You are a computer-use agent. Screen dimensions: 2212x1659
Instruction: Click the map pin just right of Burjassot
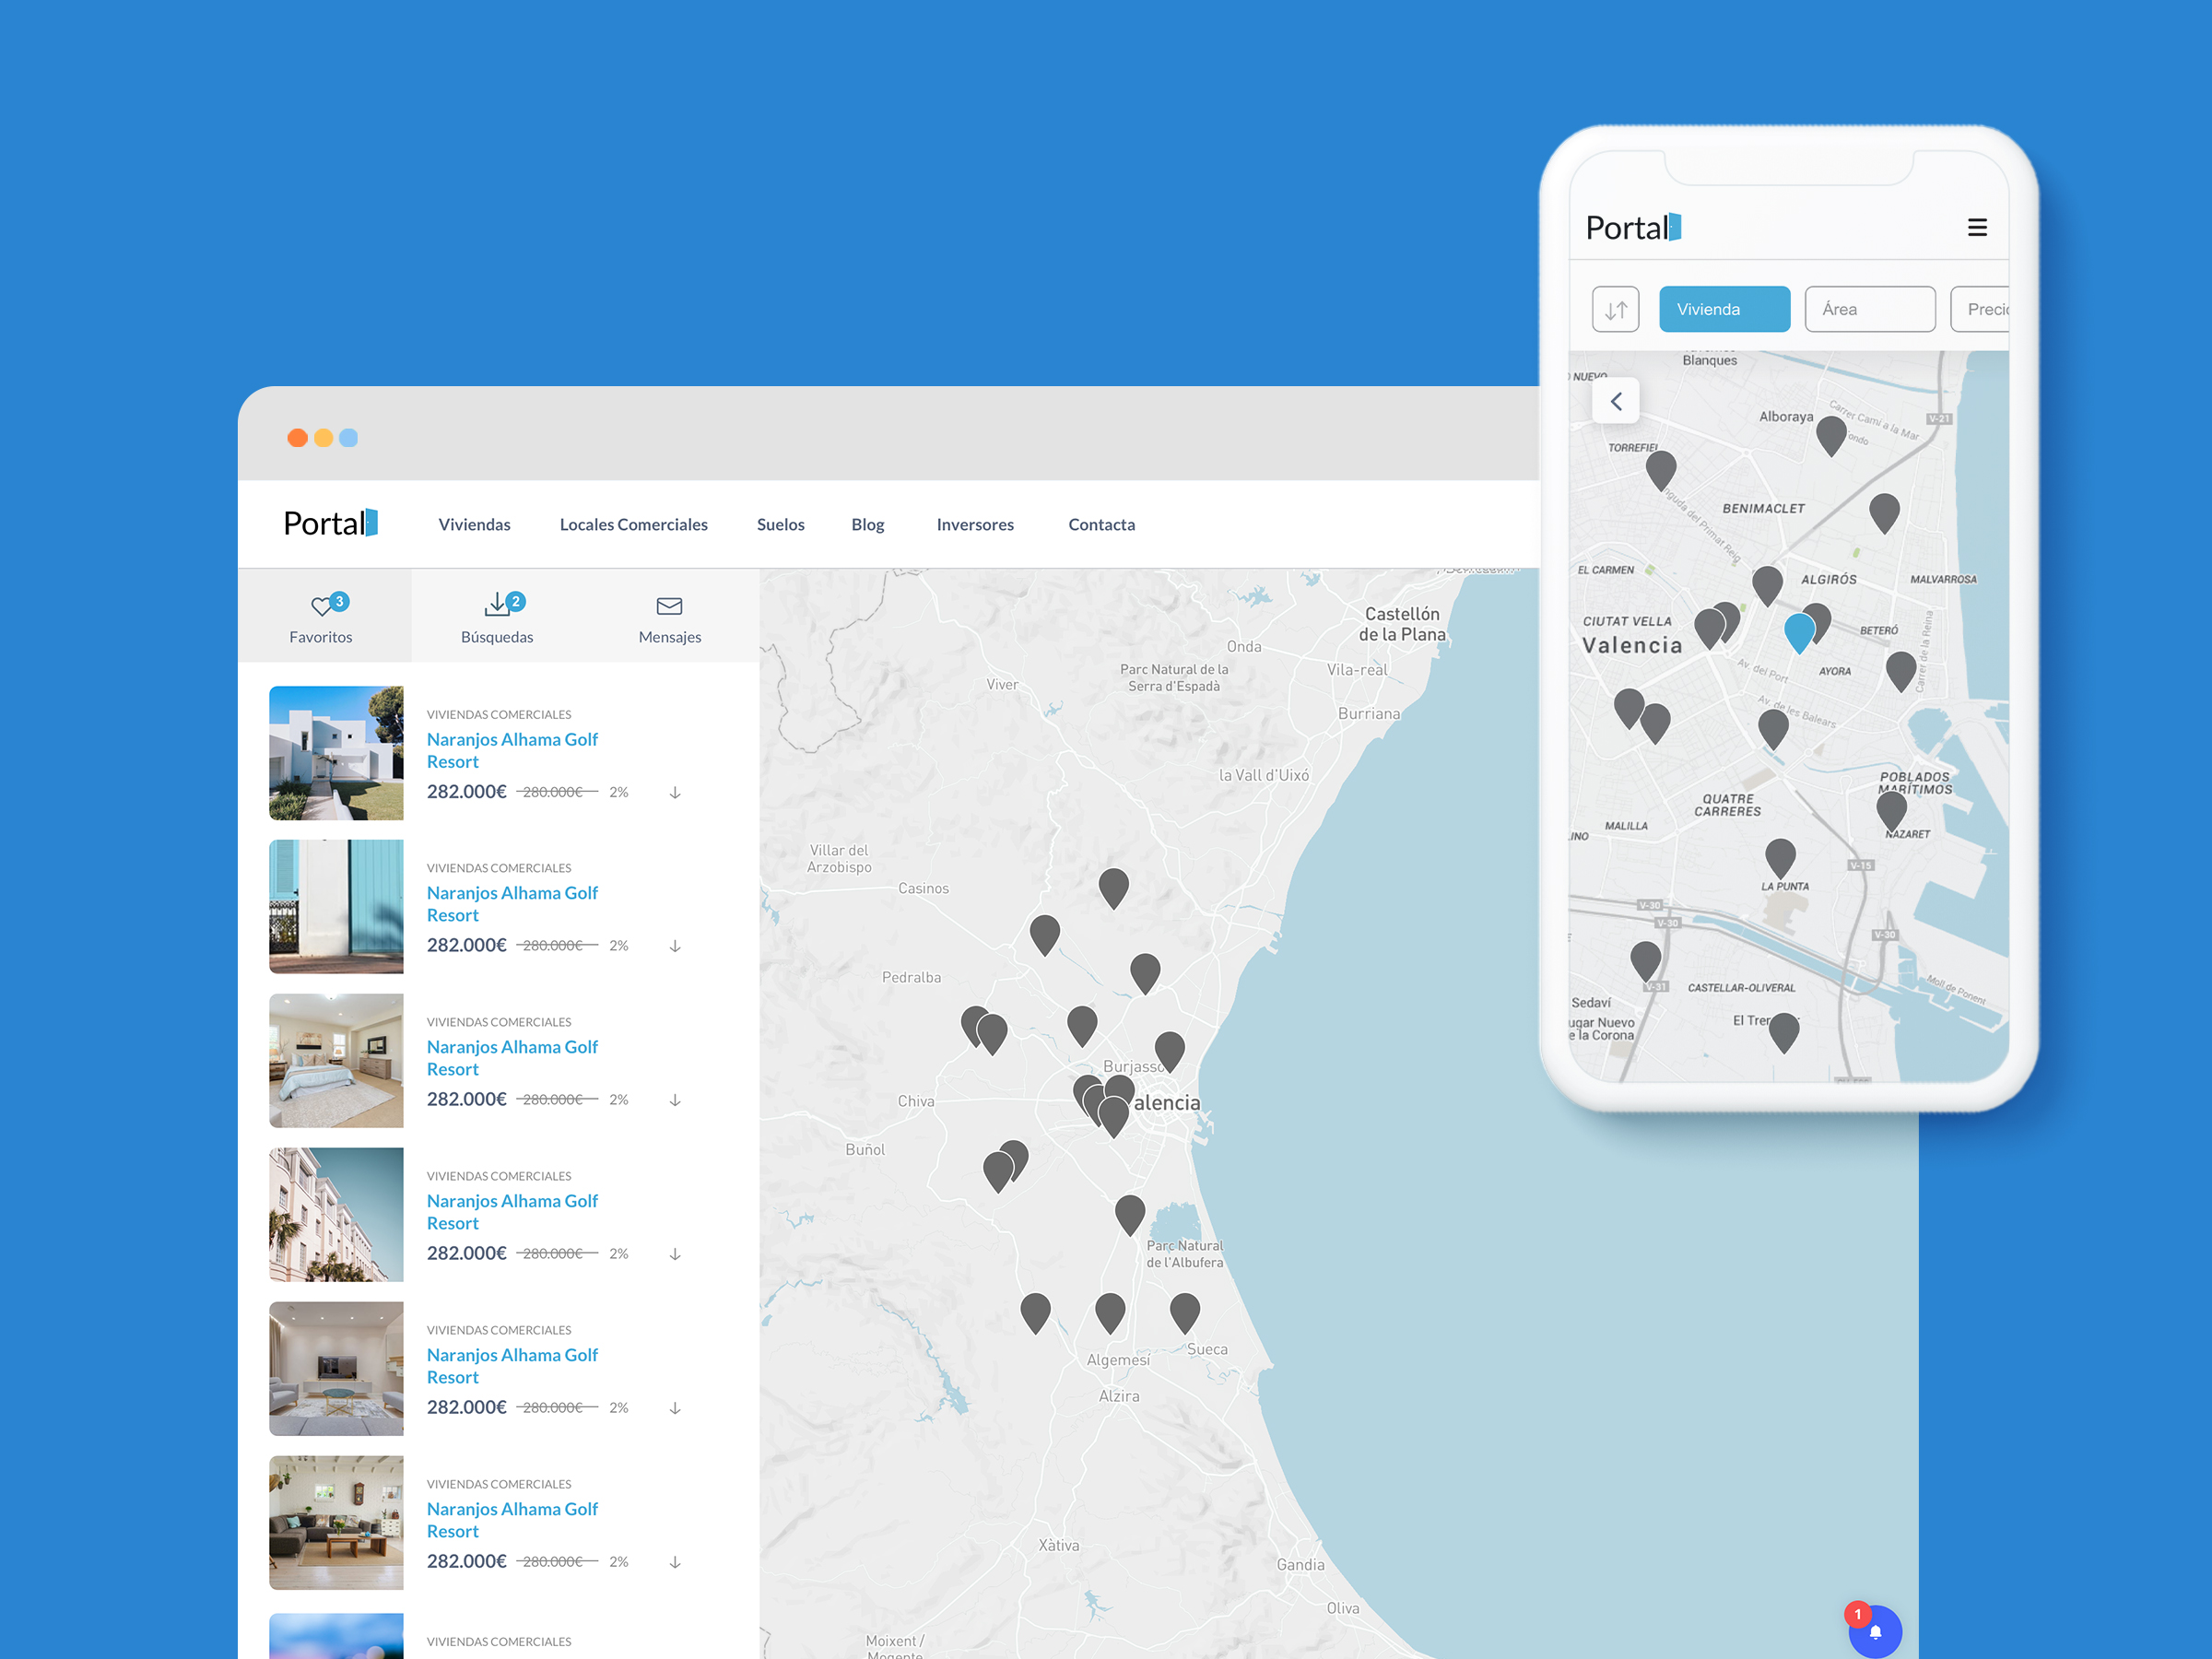(1170, 1052)
